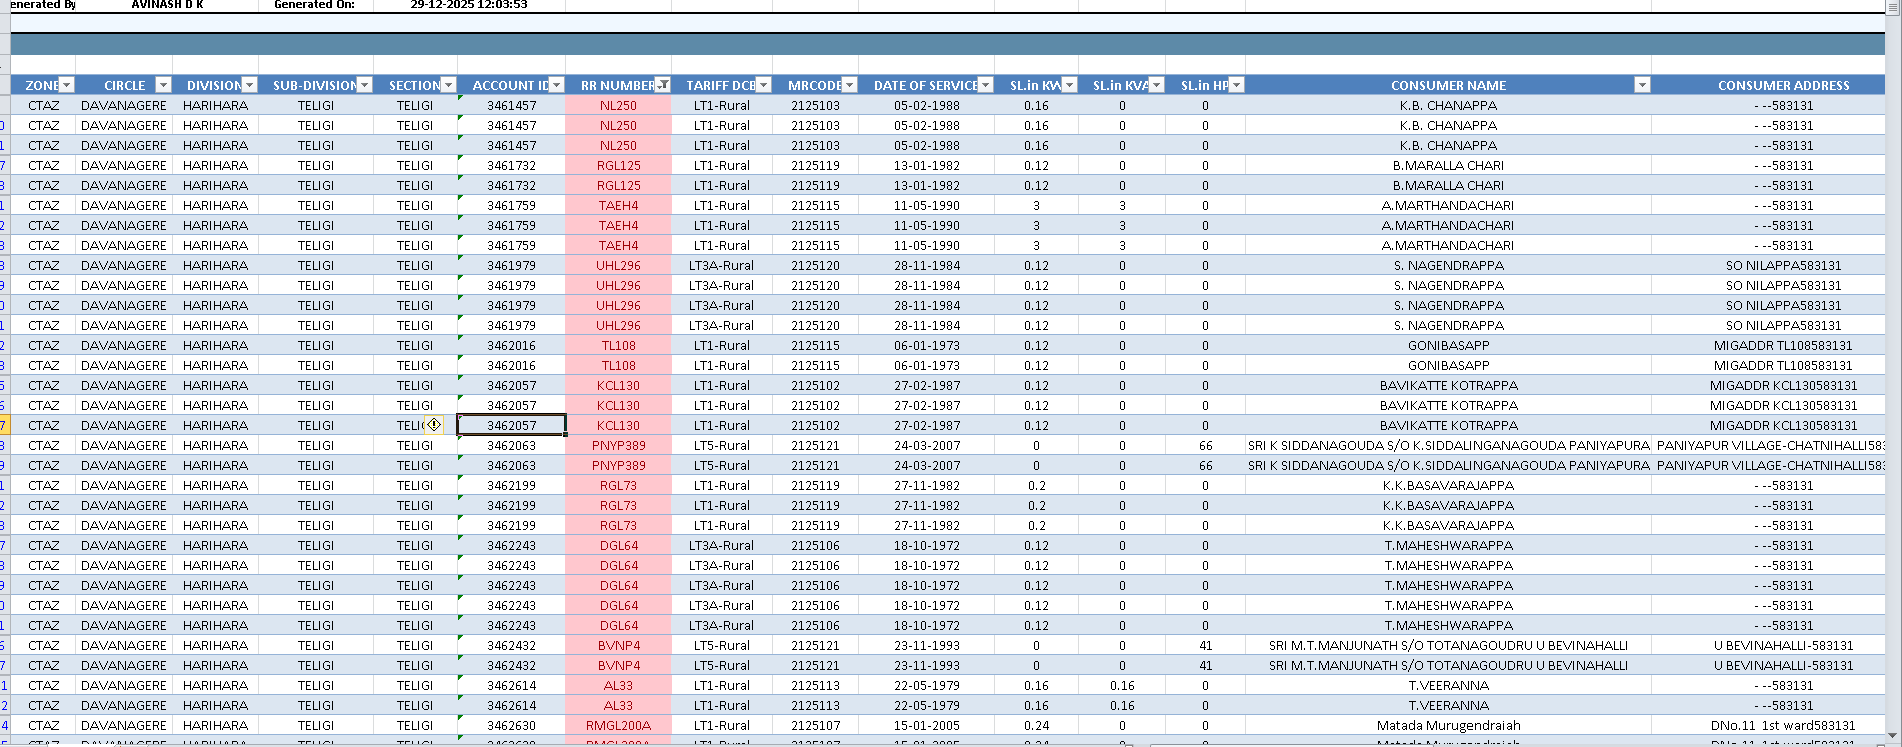Click the generated timestamp 29-12-2025 12:03:53 cell

coord(468,5)
